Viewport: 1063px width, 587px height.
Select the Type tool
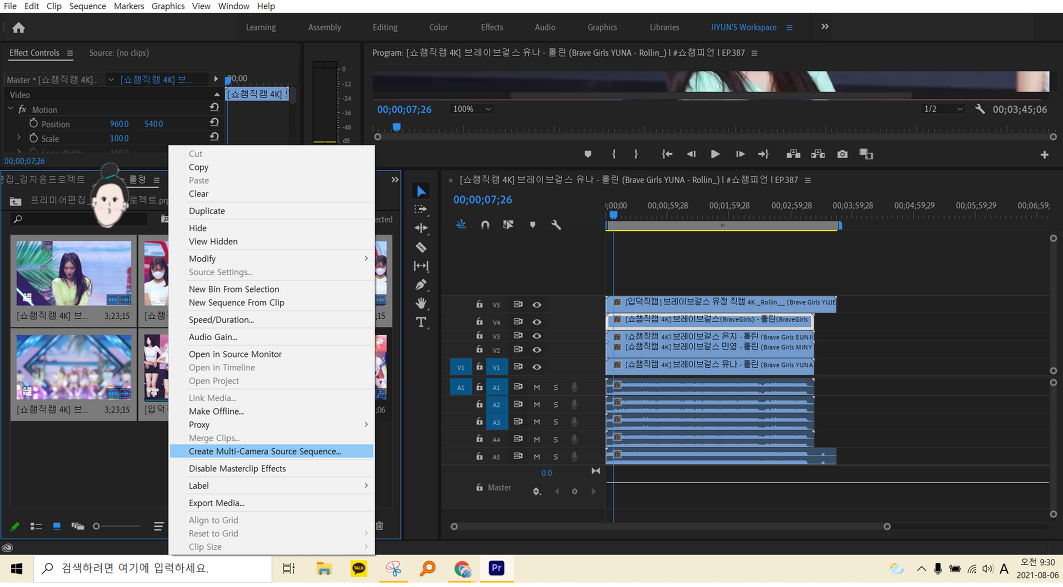click(421, 322)
